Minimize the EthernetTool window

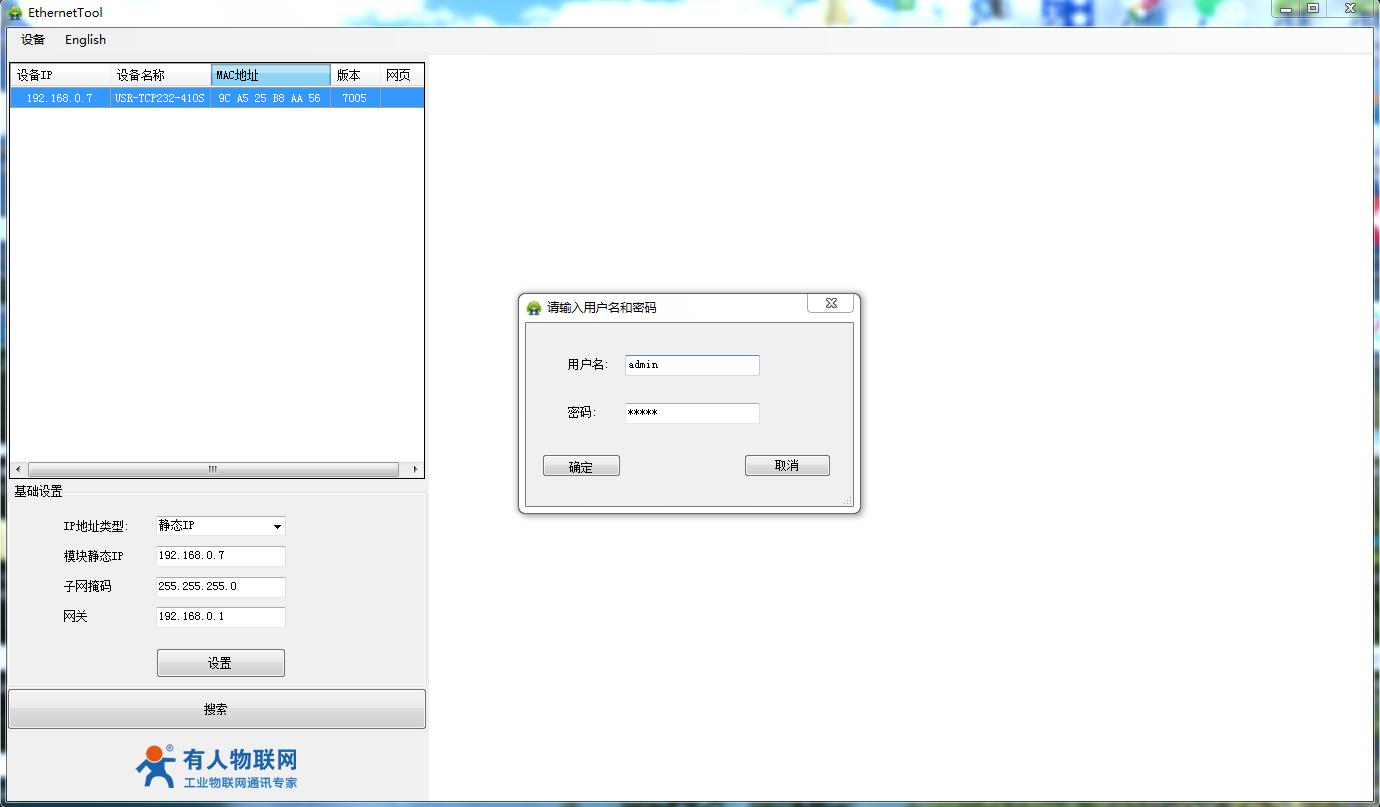(x=1286, y=9)
